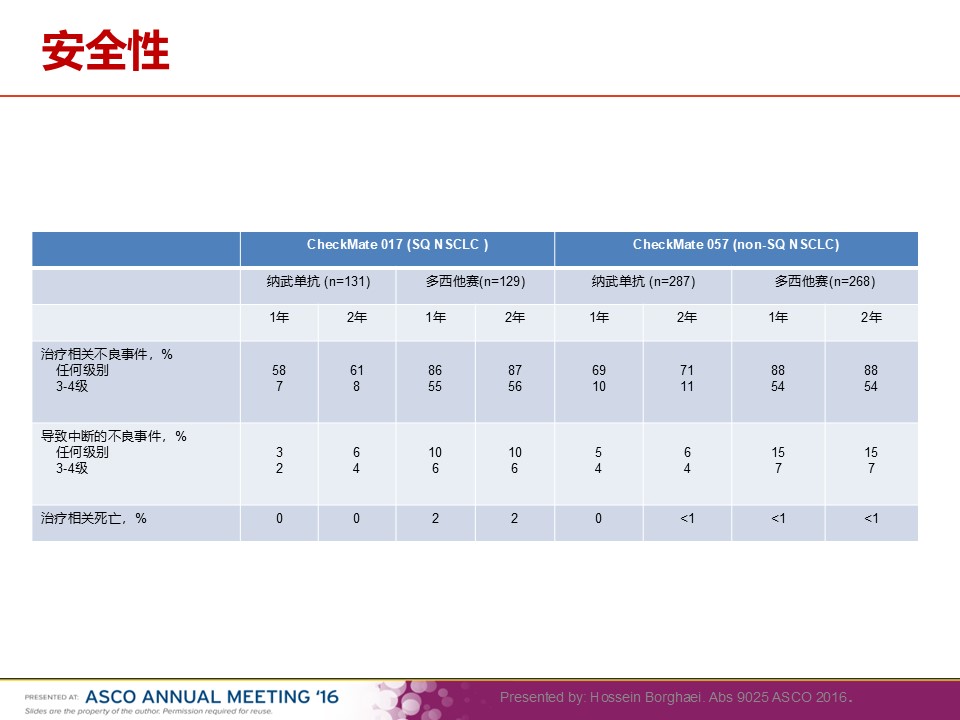Select the table value 87
This screenshot has height=720, width=960.
pyautogui.click(x=515, y=370)
